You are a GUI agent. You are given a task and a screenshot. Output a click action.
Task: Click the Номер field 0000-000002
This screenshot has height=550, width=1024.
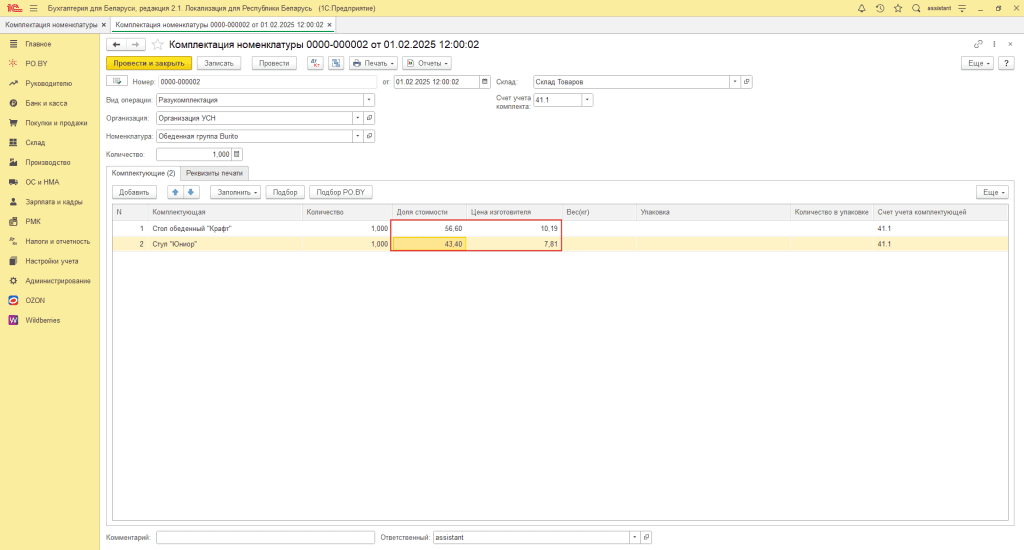pyautogui.click(x=267, y=82)
